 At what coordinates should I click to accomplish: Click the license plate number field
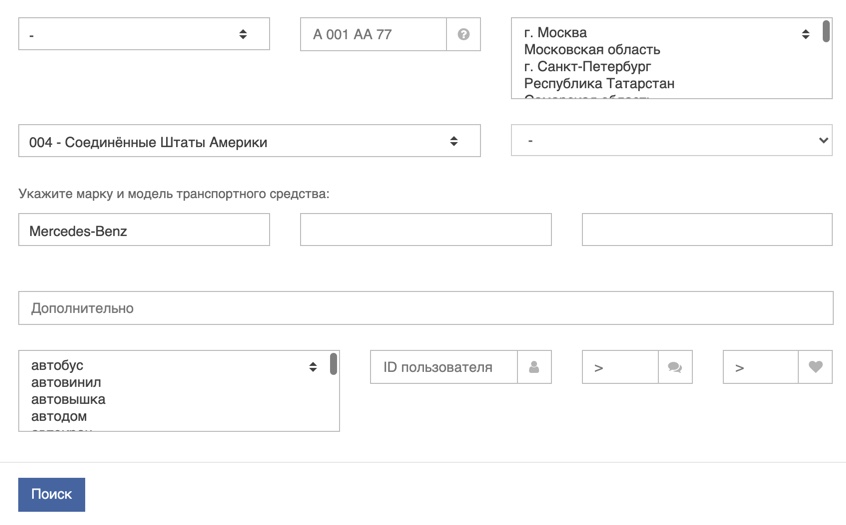click(373, 34)
